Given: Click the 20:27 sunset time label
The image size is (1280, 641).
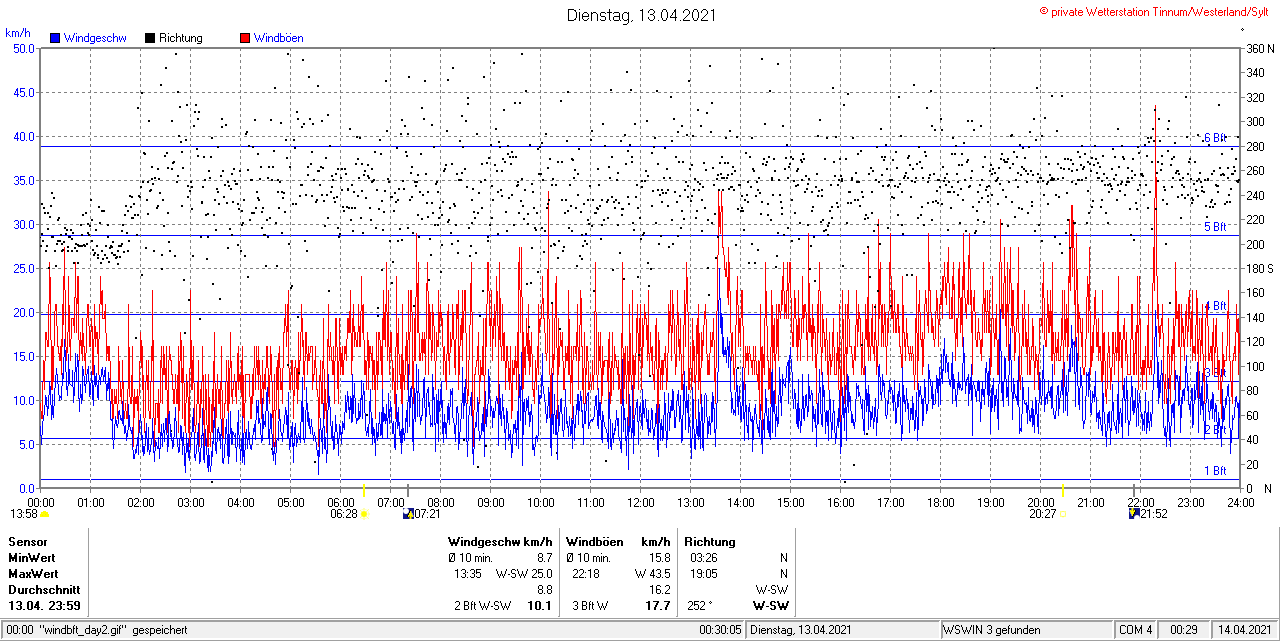Looking at the screenshot, I should click(1042, 514).
